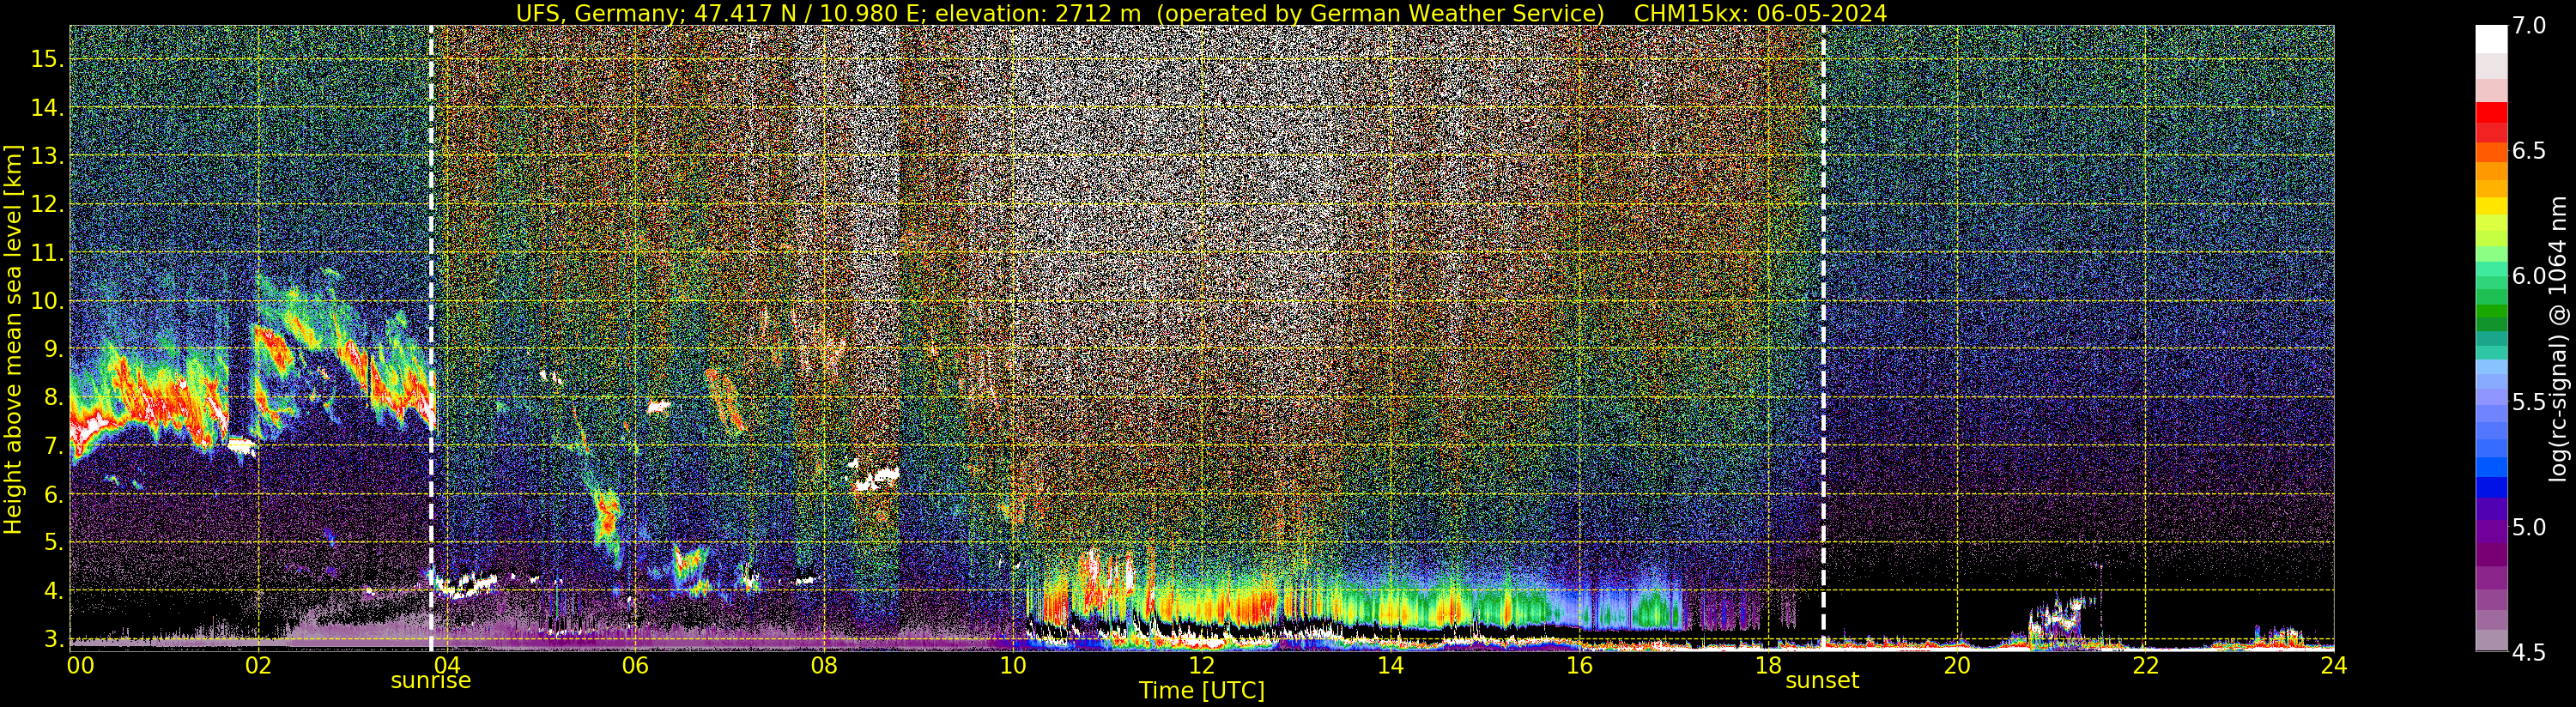Click the white swatch at colorbar top
This screenshot has height=707, width=2576.
point(2491,38)
